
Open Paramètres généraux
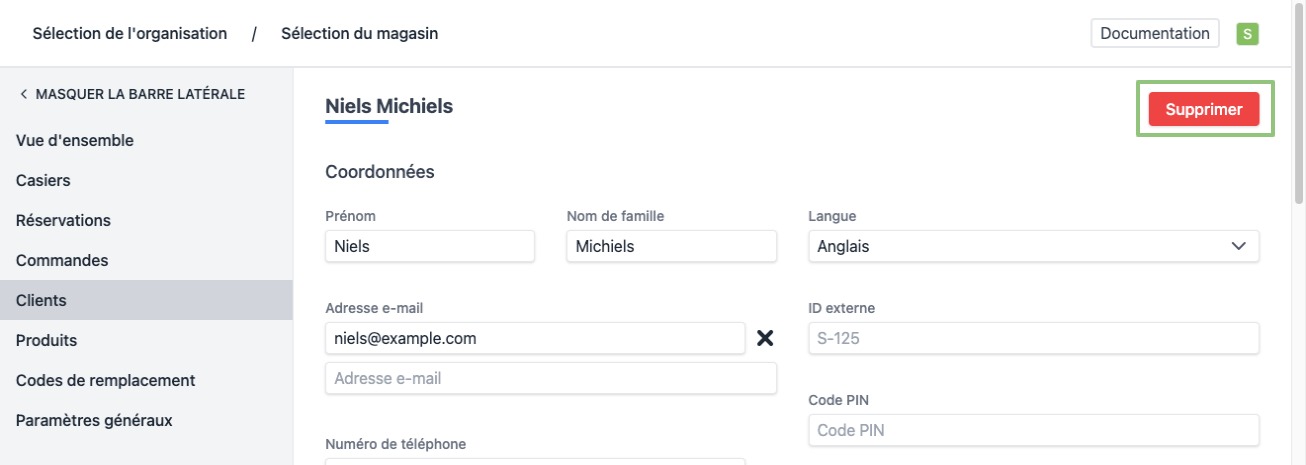pos(94,420)
